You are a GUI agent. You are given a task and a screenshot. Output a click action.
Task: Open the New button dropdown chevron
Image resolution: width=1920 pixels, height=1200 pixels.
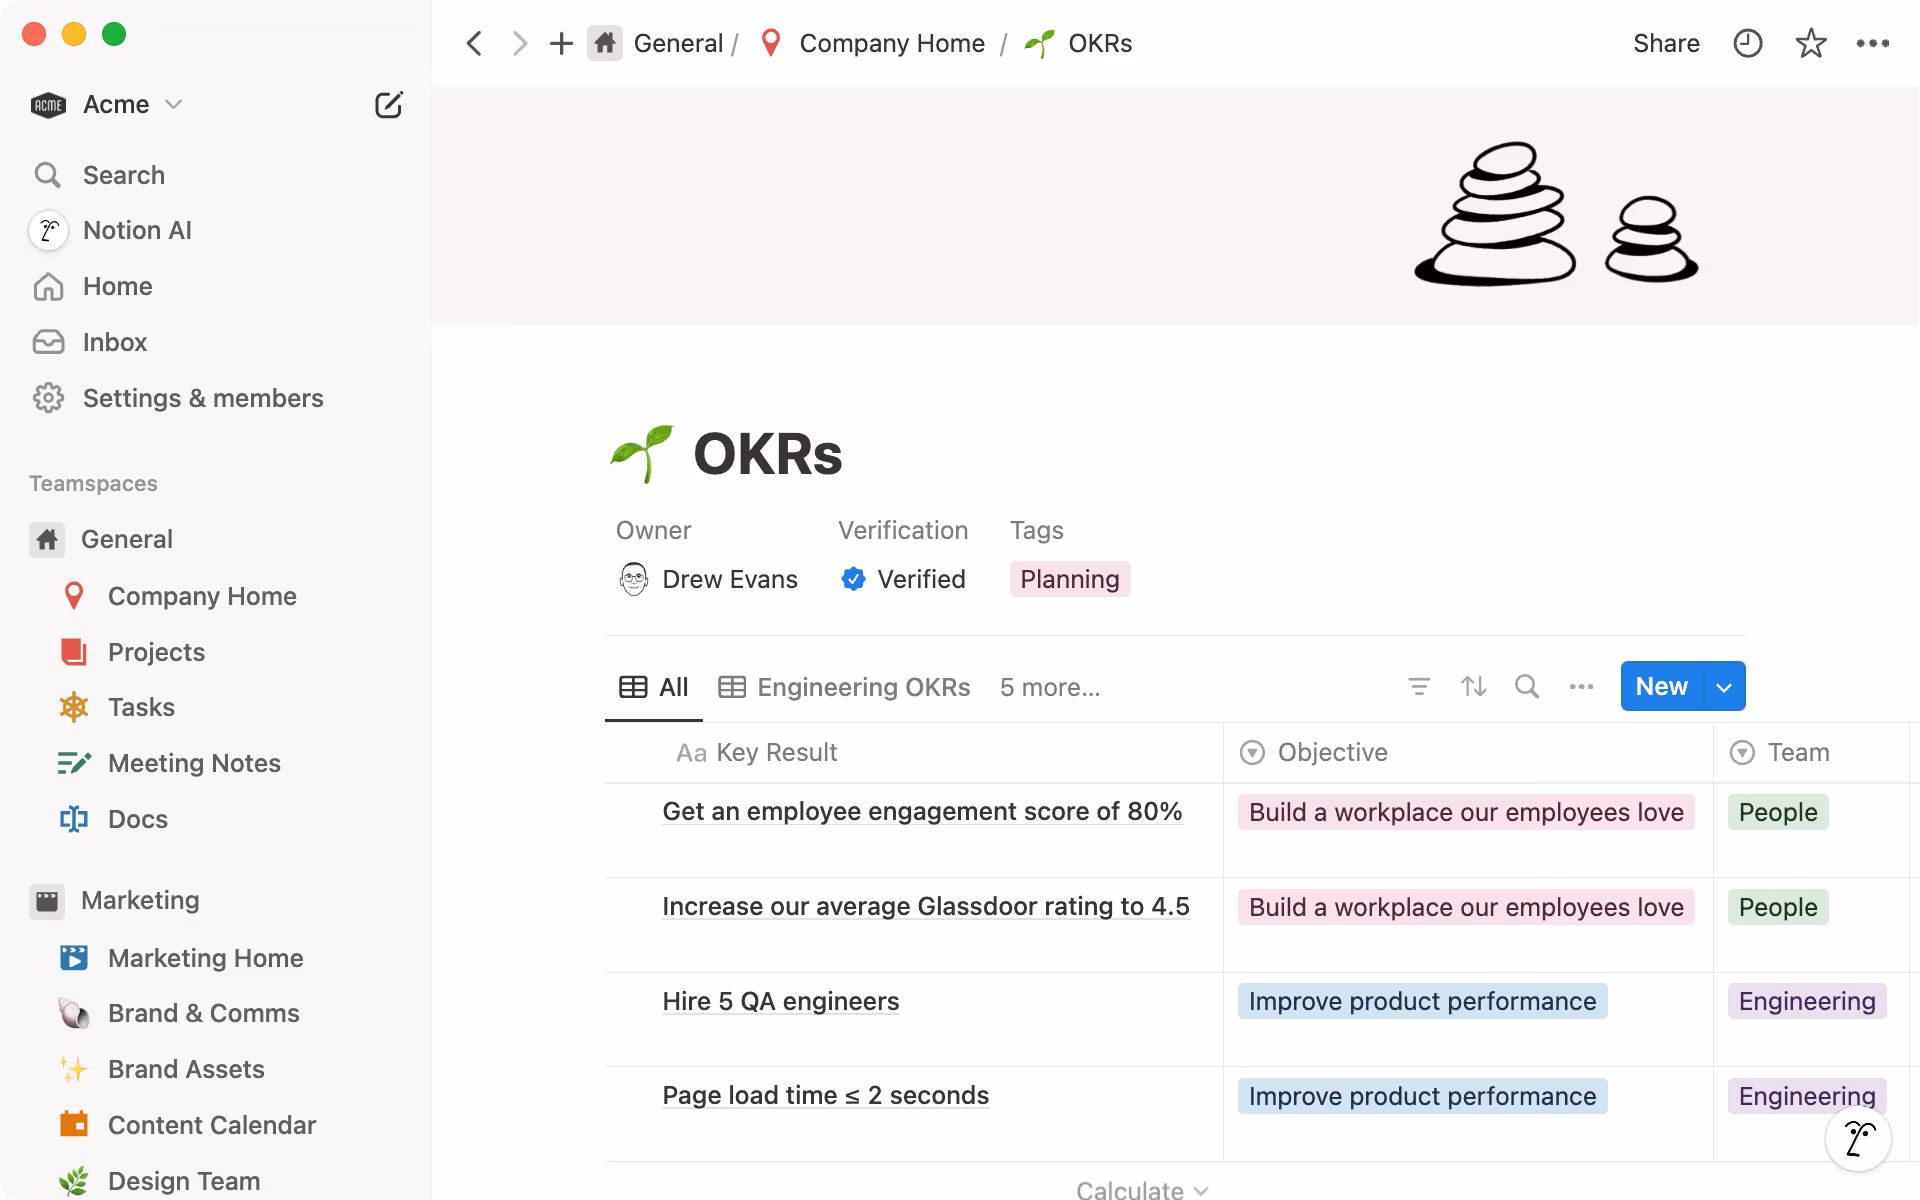click(1723, 686)
